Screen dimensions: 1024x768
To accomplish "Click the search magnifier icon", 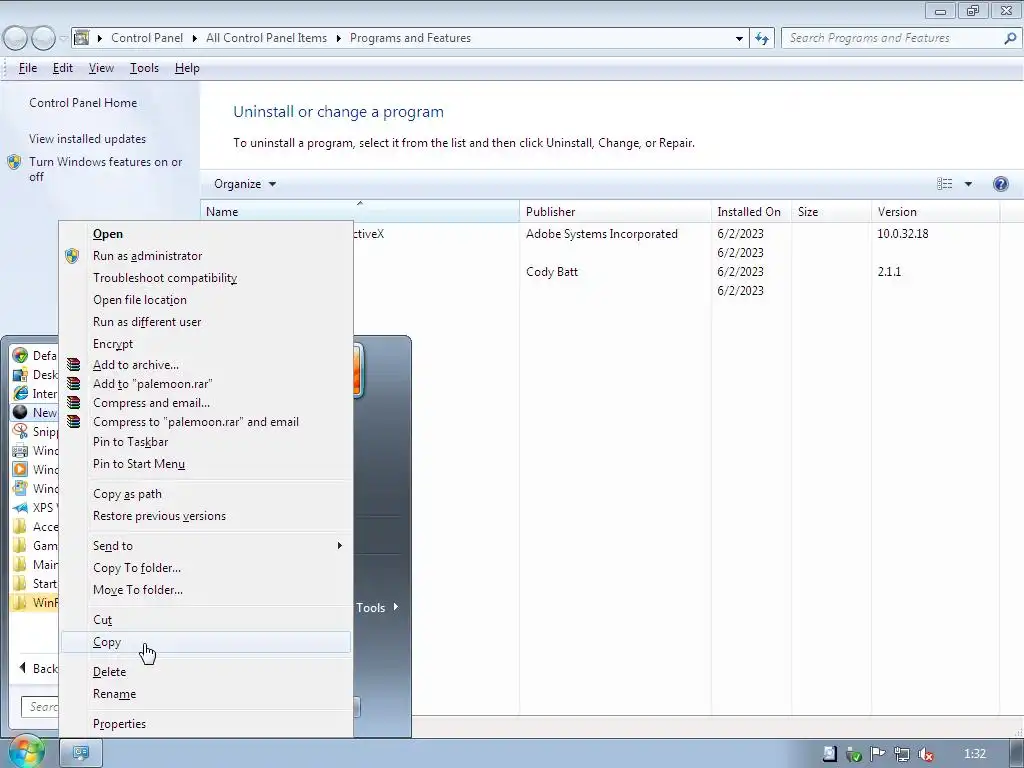I will coord(1010,38).
